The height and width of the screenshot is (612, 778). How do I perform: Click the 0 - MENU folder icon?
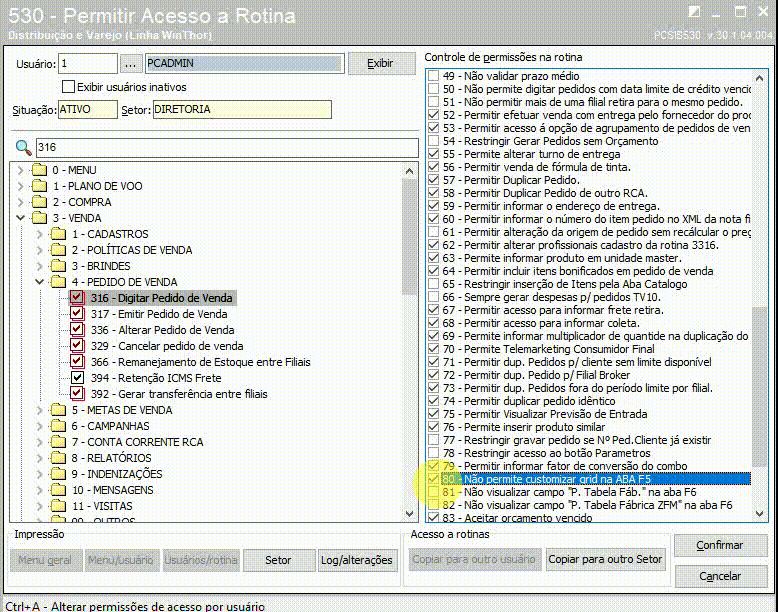pos(39,170)
